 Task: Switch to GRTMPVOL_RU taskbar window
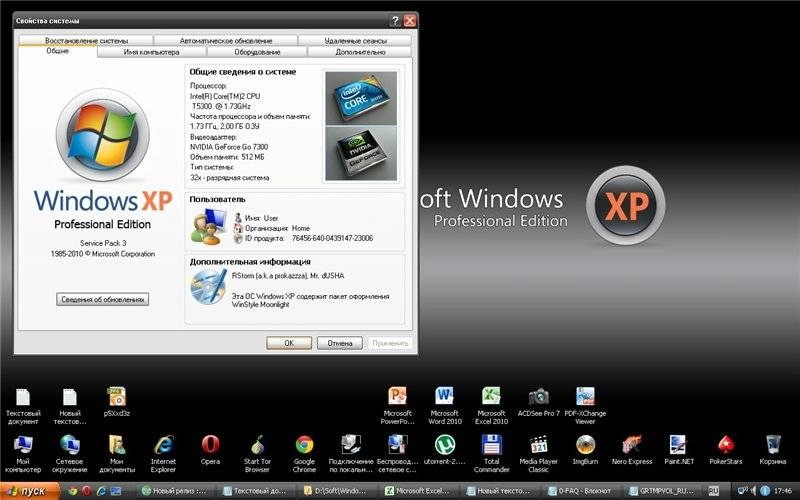coord(662,491)
